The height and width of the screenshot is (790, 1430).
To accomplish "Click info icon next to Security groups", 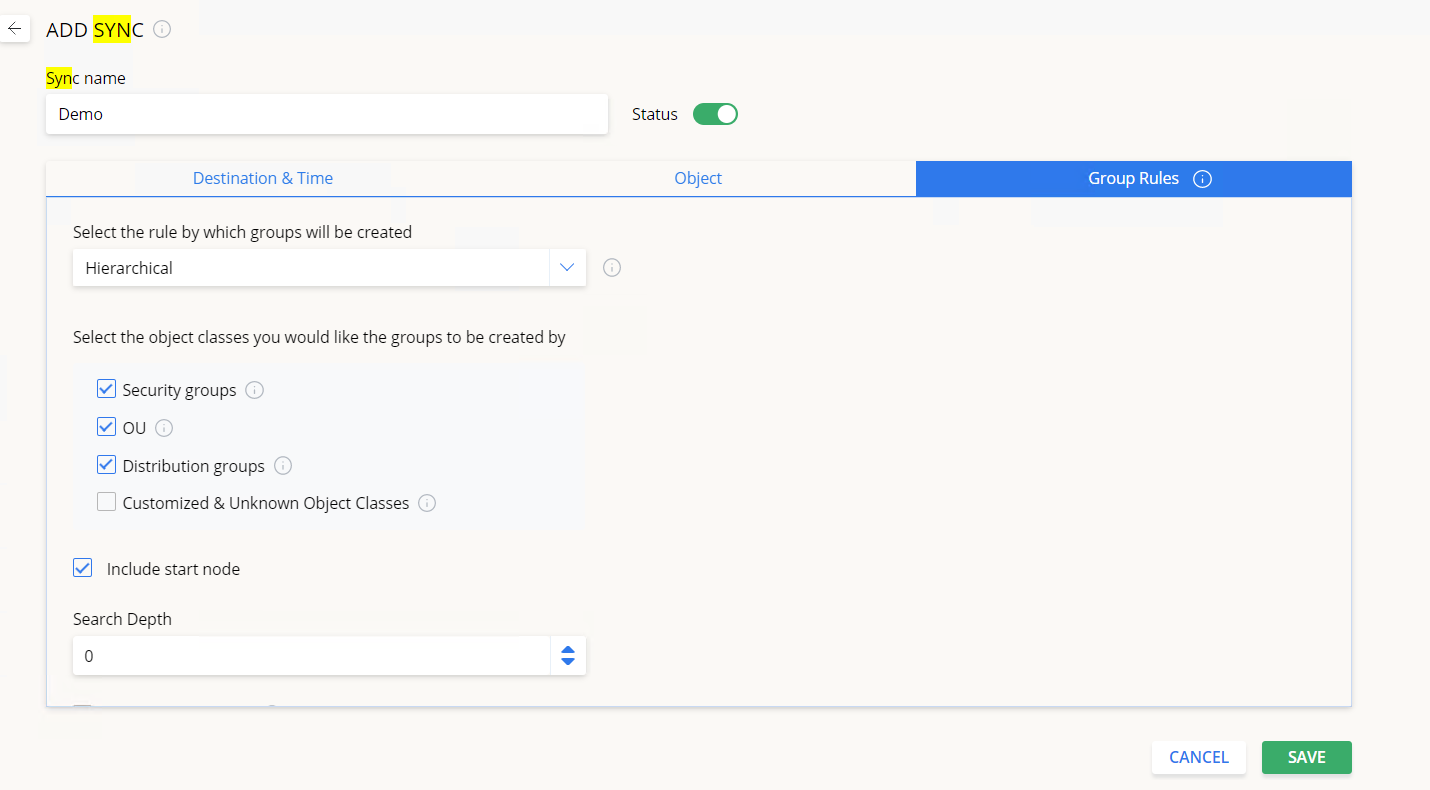I will pos(255,390).
